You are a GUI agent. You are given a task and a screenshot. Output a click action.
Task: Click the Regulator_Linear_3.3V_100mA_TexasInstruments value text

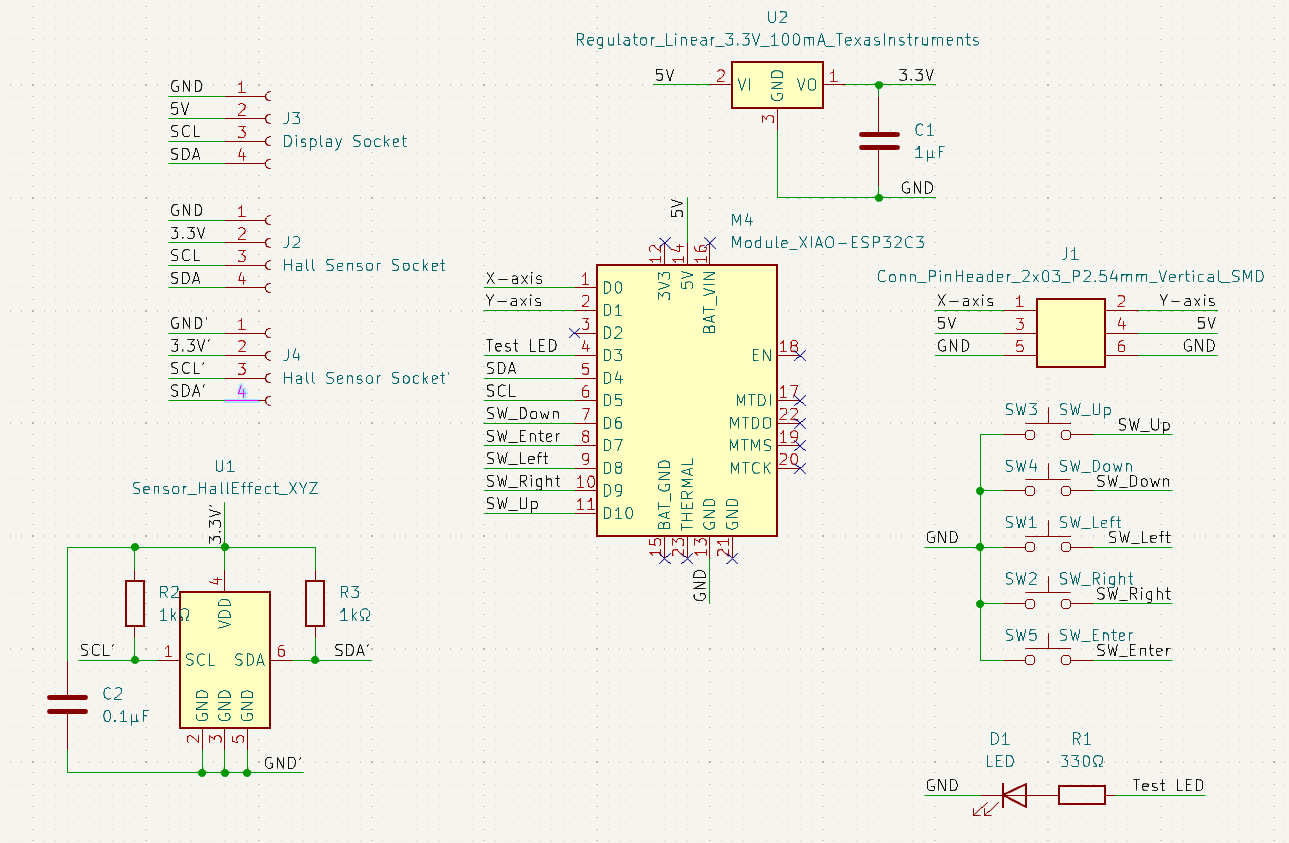point(778,40)
